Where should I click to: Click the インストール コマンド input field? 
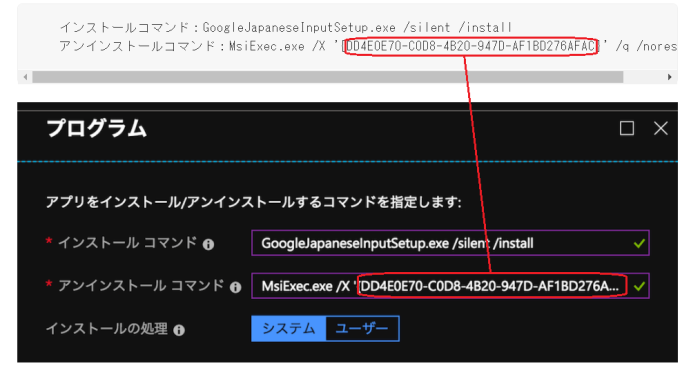(x=450, y=243)
